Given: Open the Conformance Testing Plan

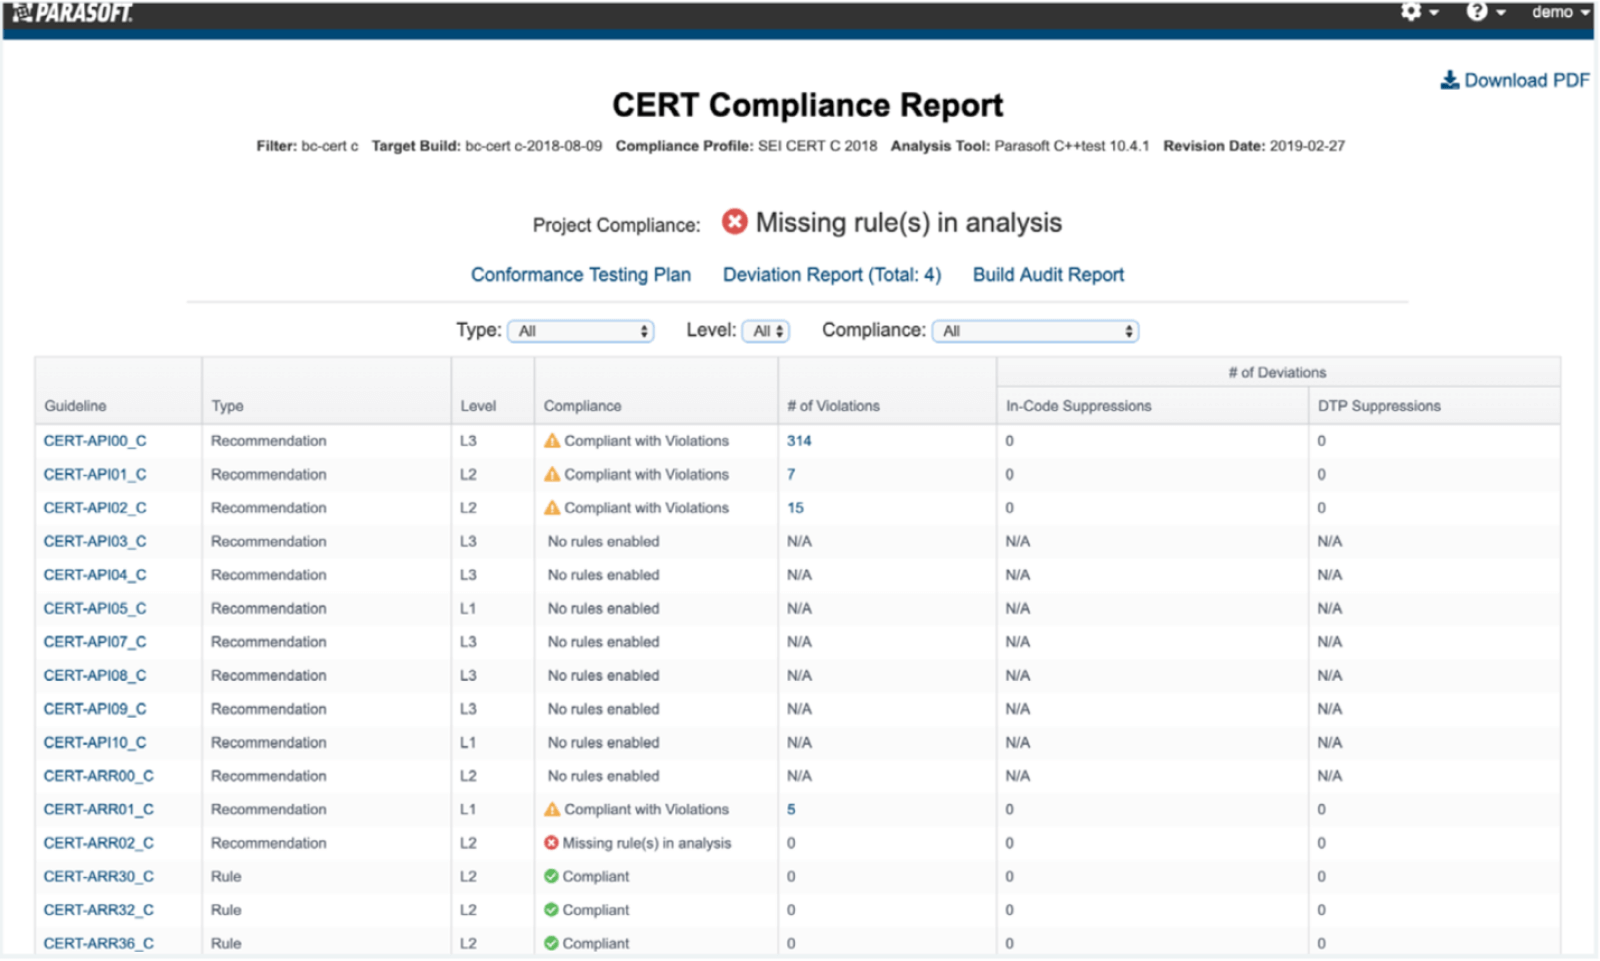Looking at the screenshot, I should click(580, 274).
